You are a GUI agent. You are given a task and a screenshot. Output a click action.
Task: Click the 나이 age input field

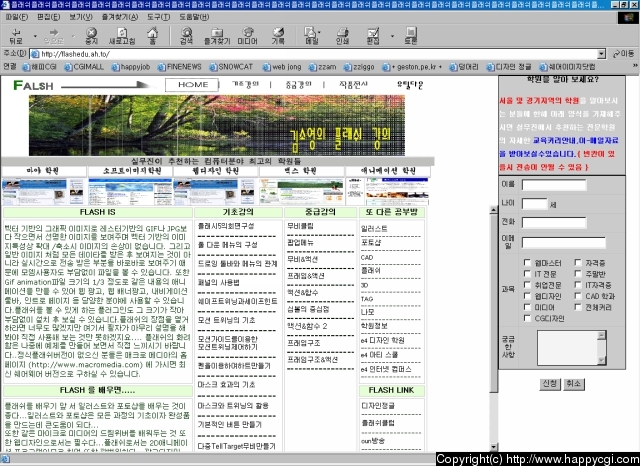click(534, 204)
